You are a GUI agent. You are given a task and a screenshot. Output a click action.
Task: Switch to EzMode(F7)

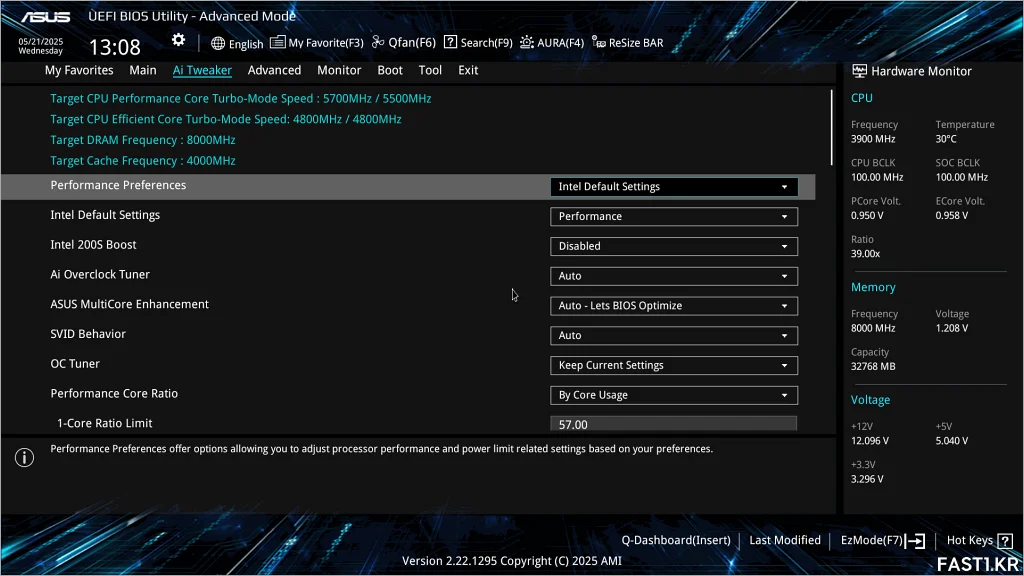click(x=871, y=540)
